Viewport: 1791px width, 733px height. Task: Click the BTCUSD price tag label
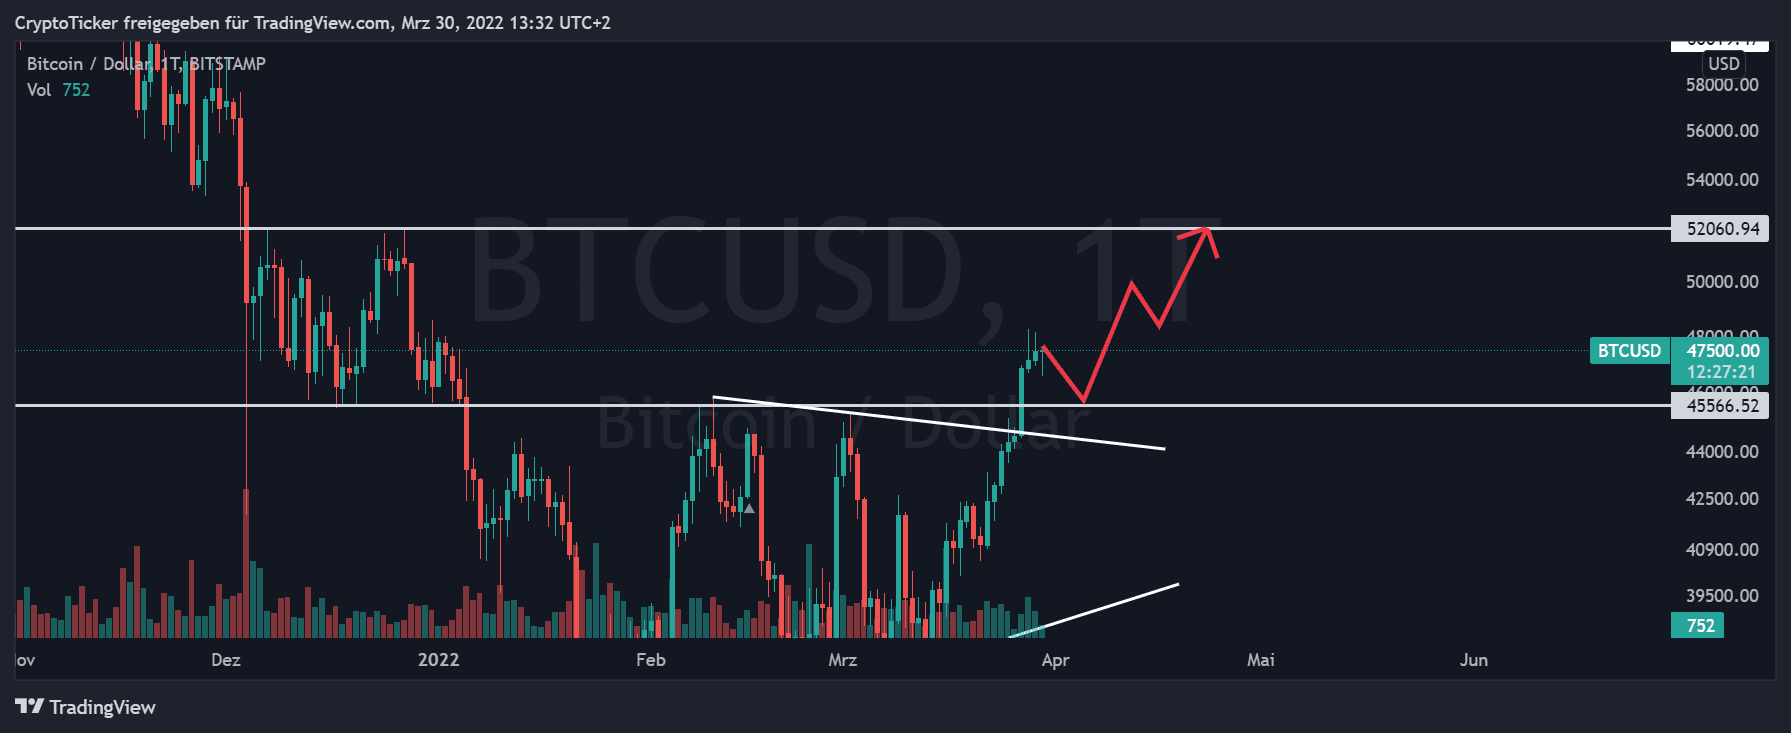tap(1628, 351)
